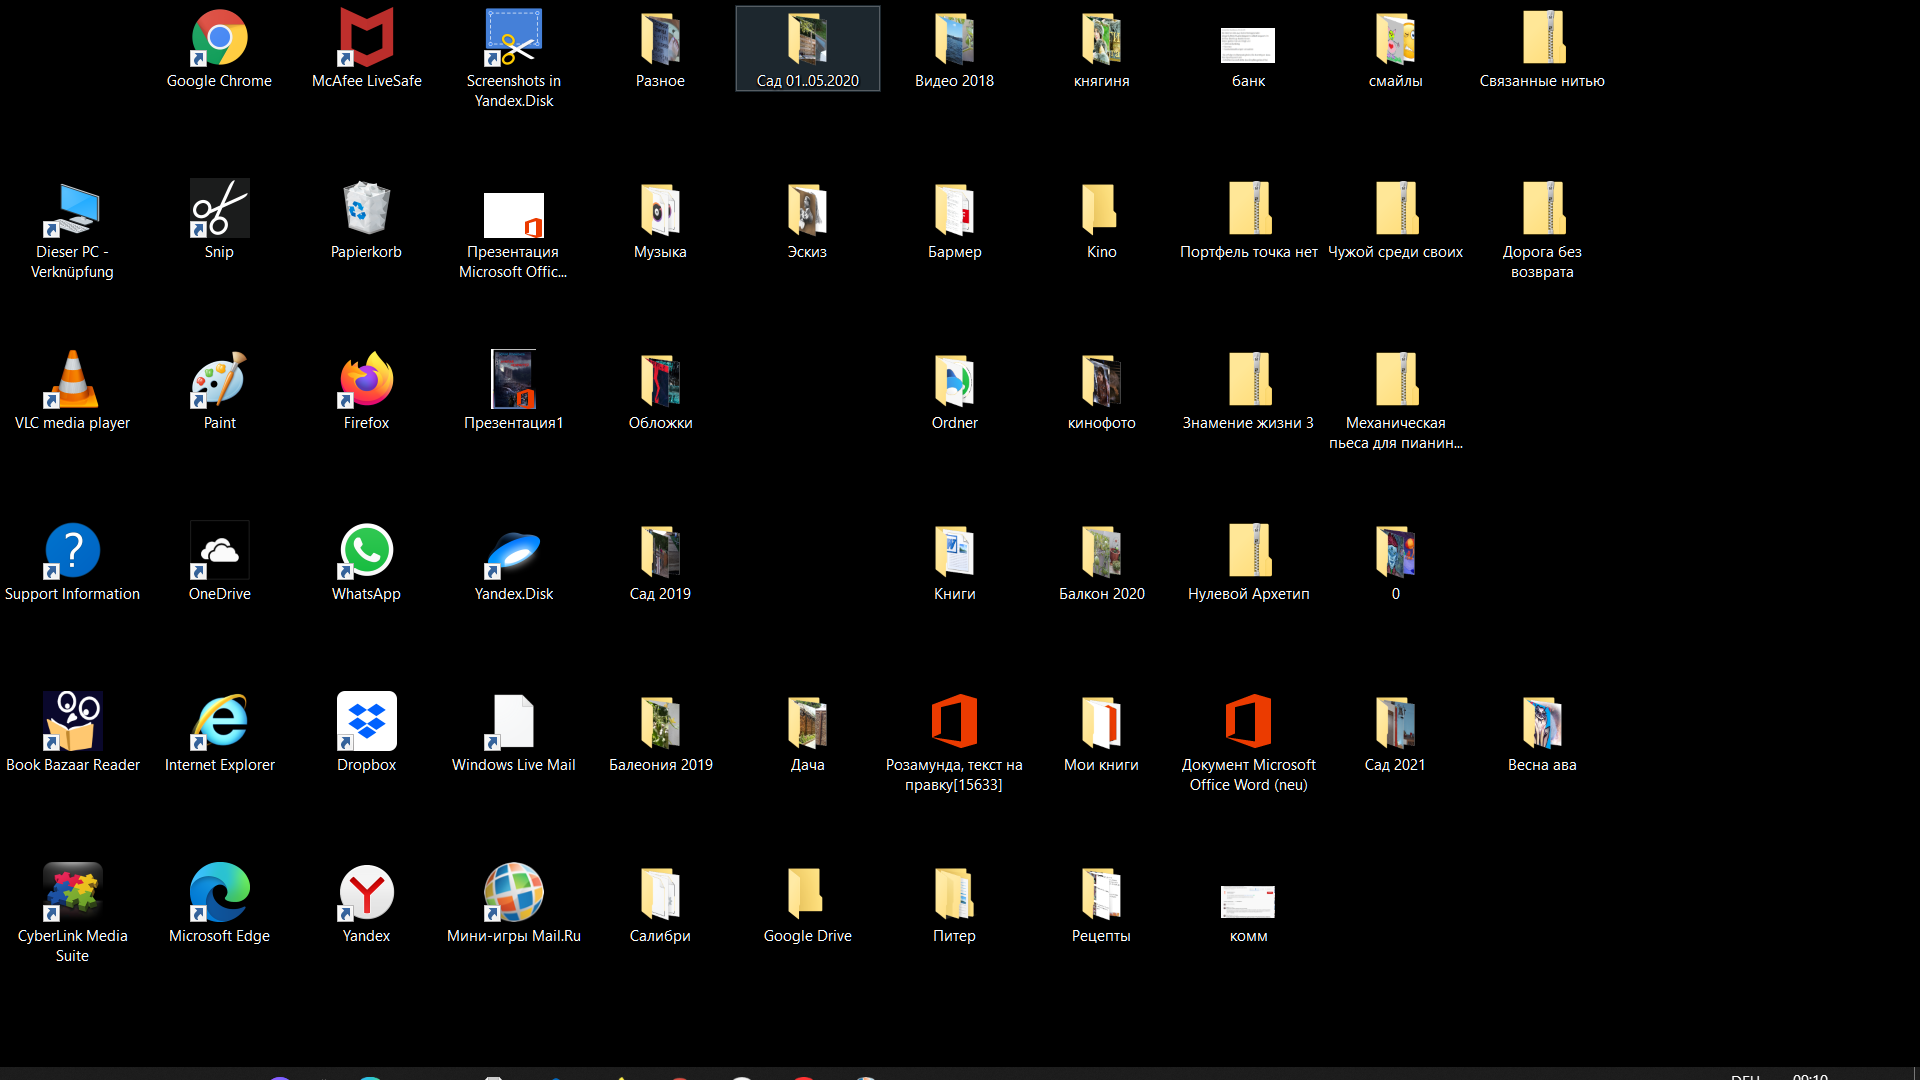Select the Сад 01..05.2020 folder
The image size is (1920, 1080).
click(x=807, y=40)
